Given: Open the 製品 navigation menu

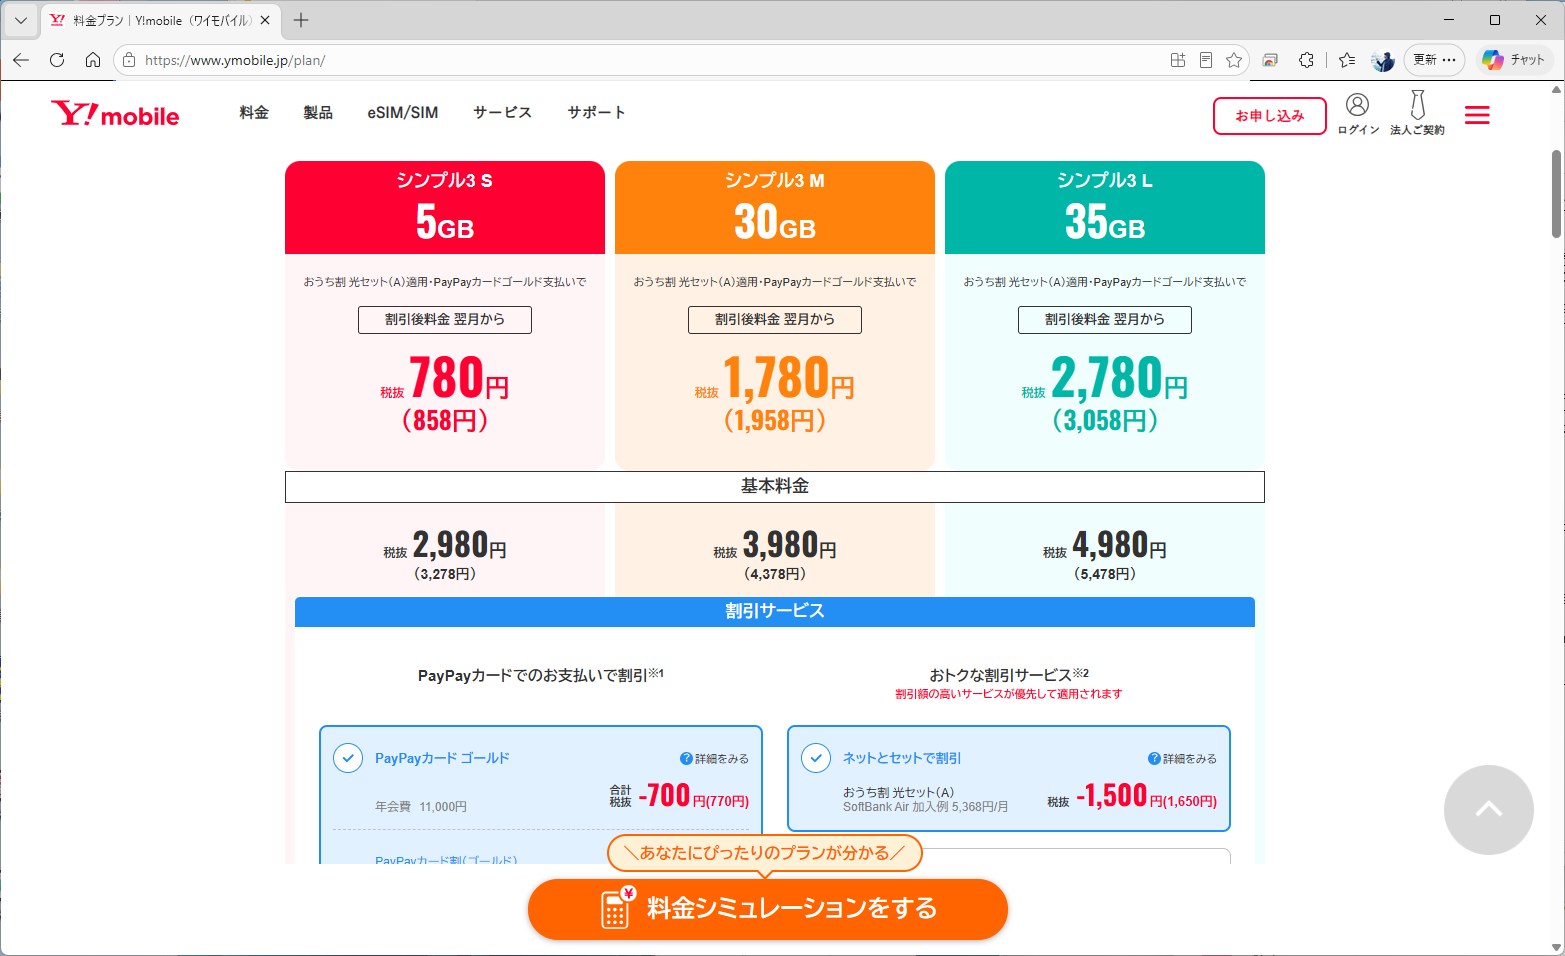Looking at the screenshot, I should pos(318,112).
